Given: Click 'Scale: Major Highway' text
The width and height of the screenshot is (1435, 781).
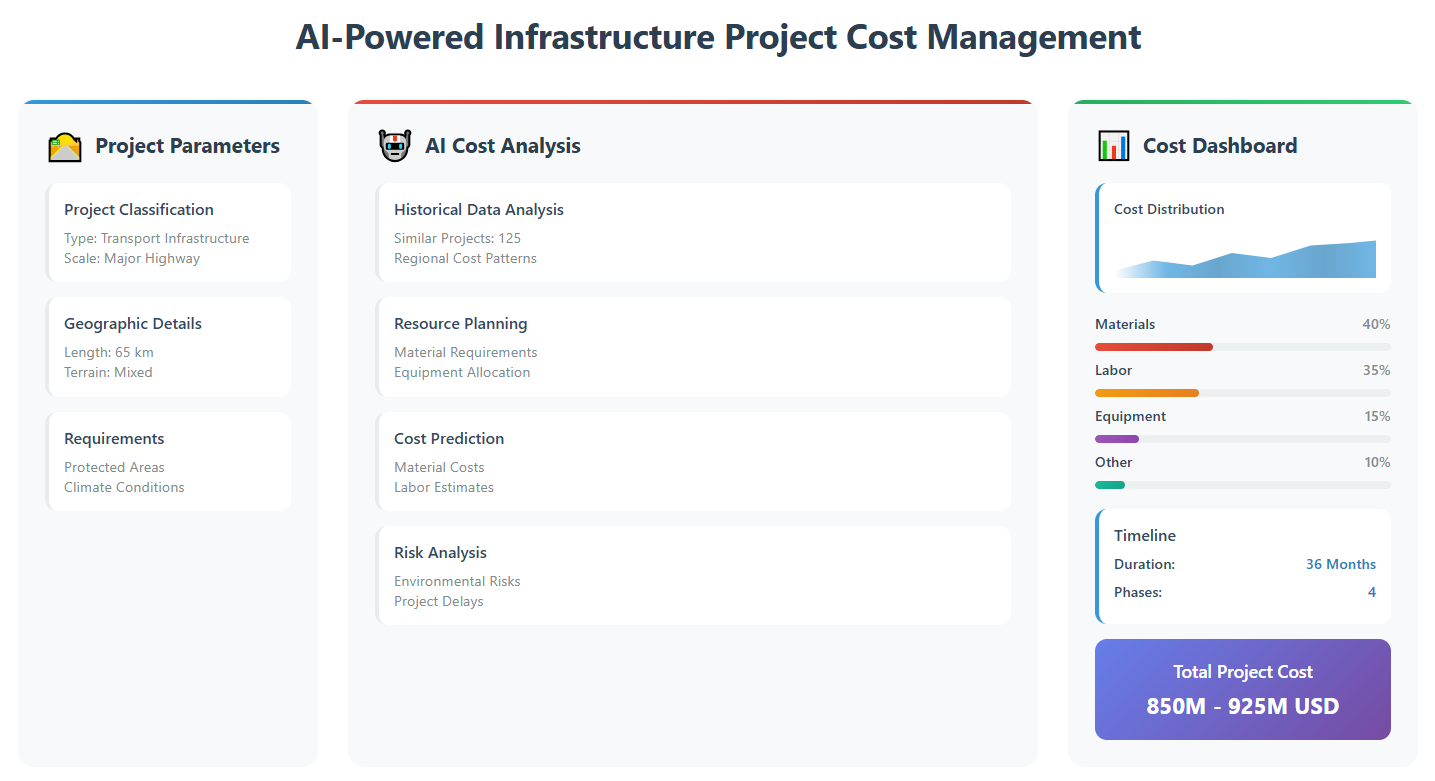Looking at the screenshot, I should pyautogui.click(x=132, y=258).
